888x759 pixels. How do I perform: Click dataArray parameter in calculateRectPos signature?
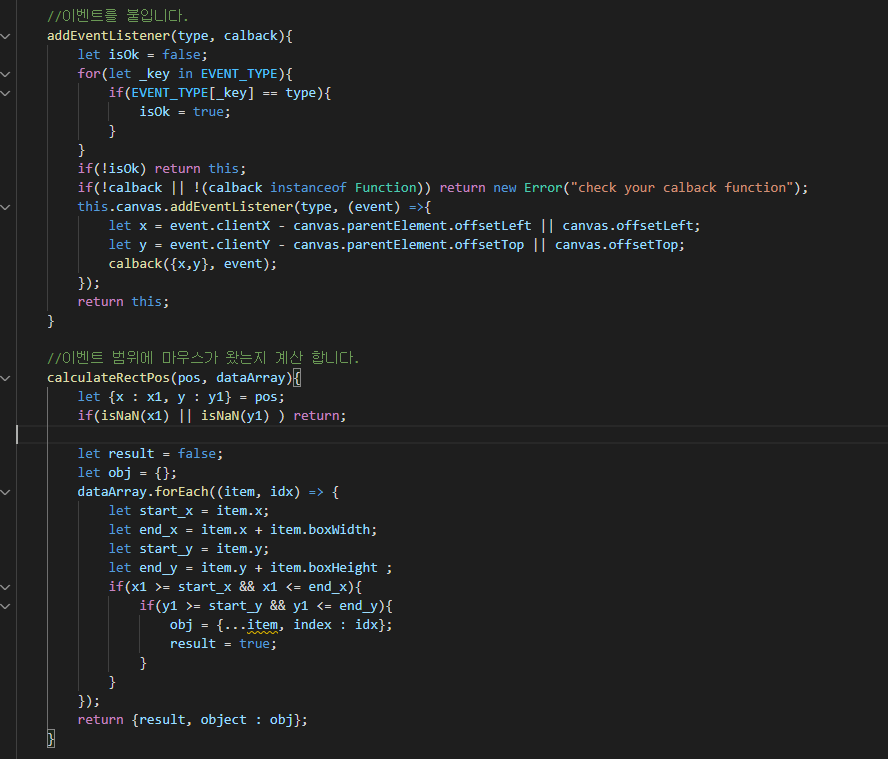pos(250,378)
